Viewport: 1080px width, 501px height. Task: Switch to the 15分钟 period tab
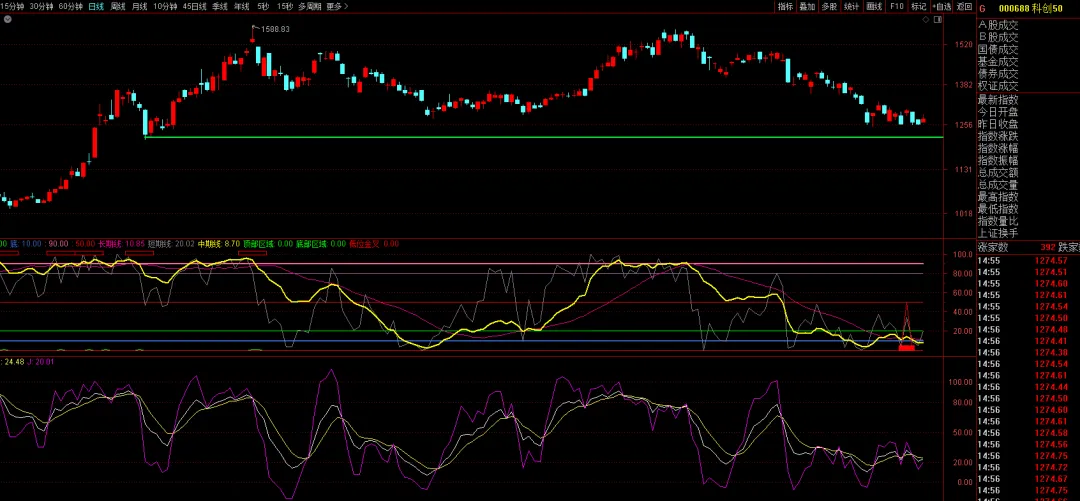pyautogui.click(x=12, y=6)
